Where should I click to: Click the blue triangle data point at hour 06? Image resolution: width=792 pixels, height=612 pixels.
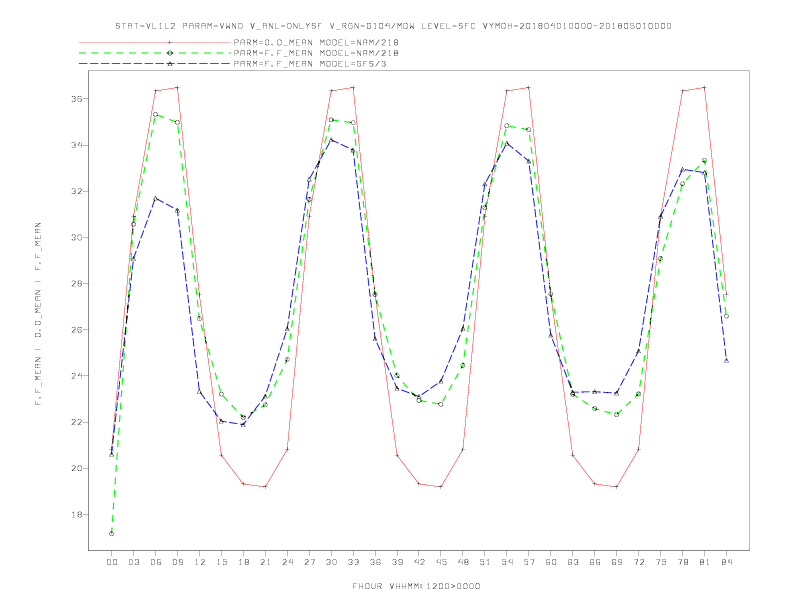(x=156, y=198)
